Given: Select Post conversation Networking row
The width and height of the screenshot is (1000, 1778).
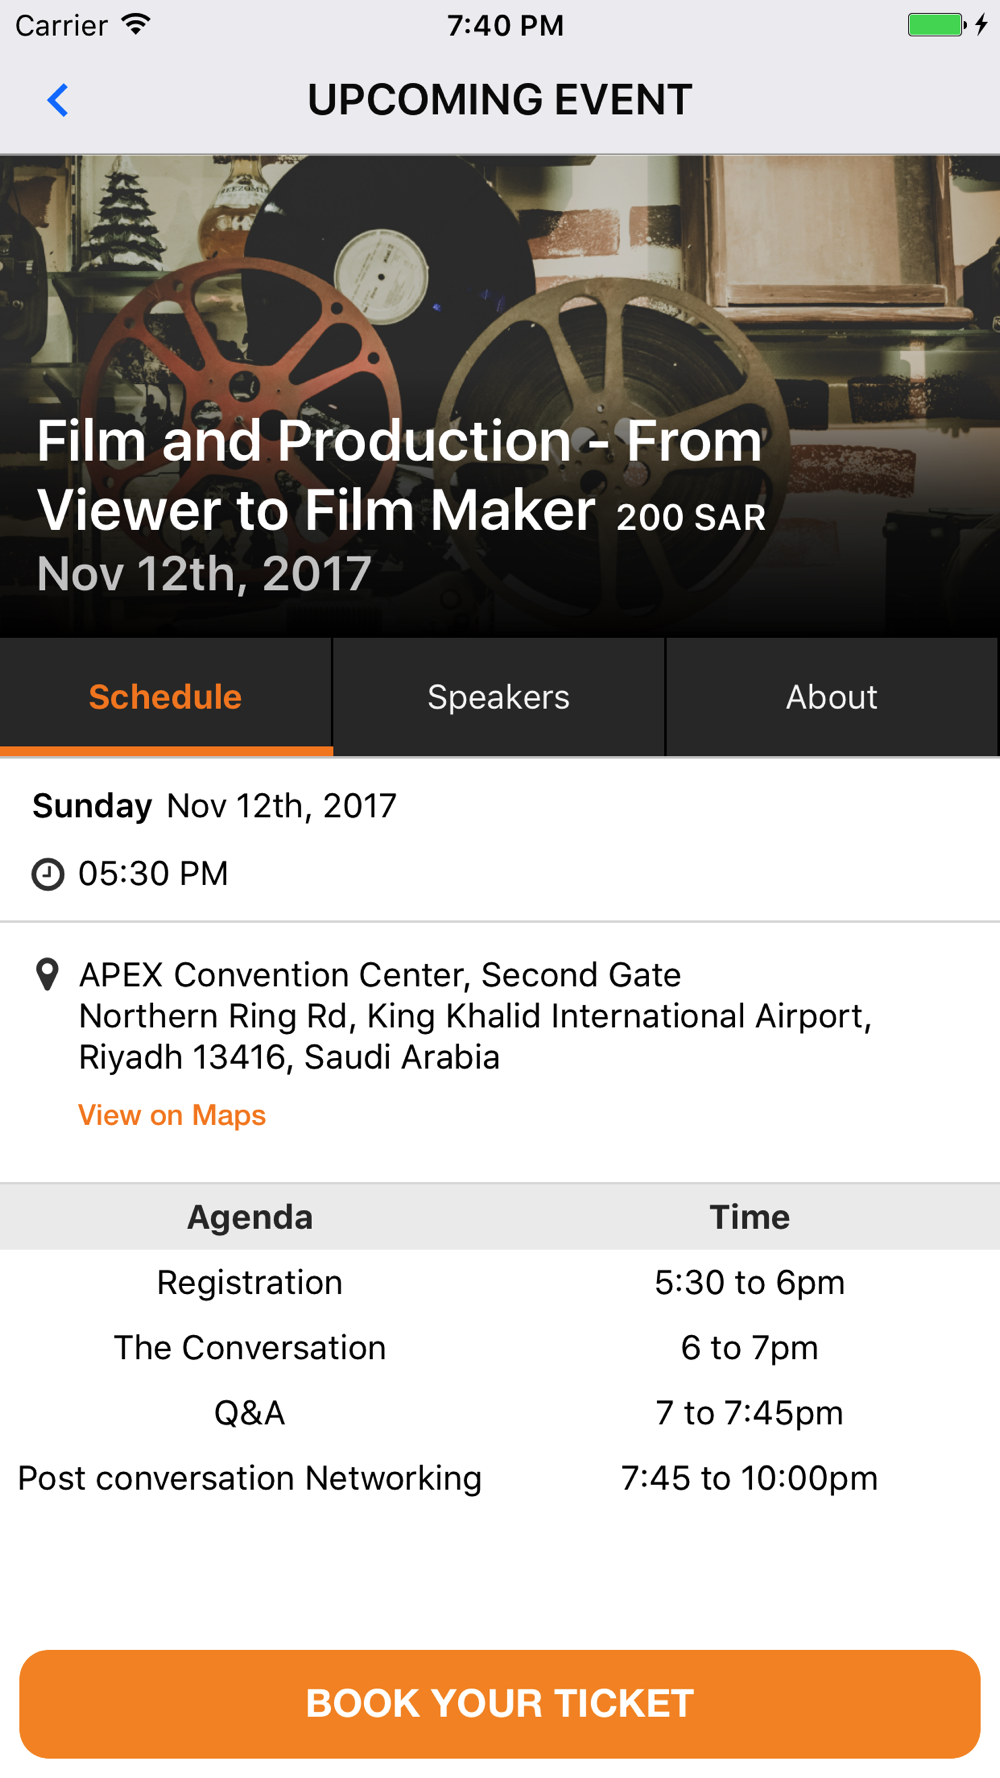Looking at the screenshot, I should [500, 1478].
